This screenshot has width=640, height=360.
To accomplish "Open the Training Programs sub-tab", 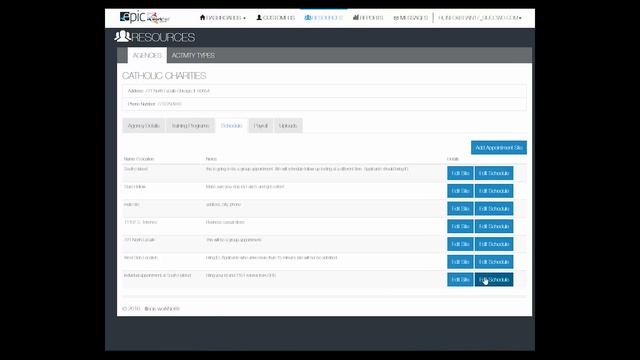I will 190,126.
